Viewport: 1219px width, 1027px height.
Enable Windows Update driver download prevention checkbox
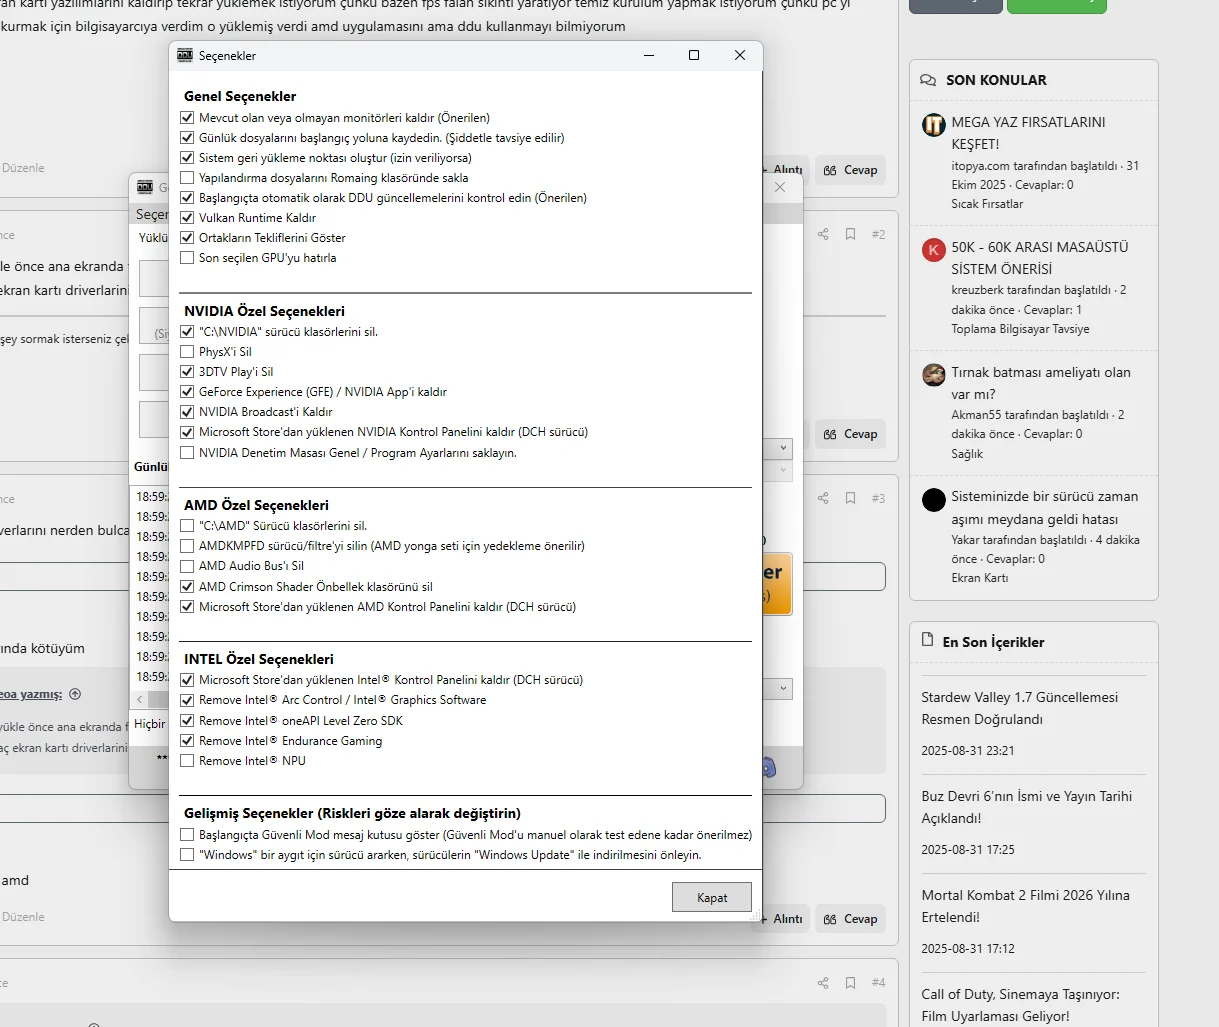coord(187,854)
